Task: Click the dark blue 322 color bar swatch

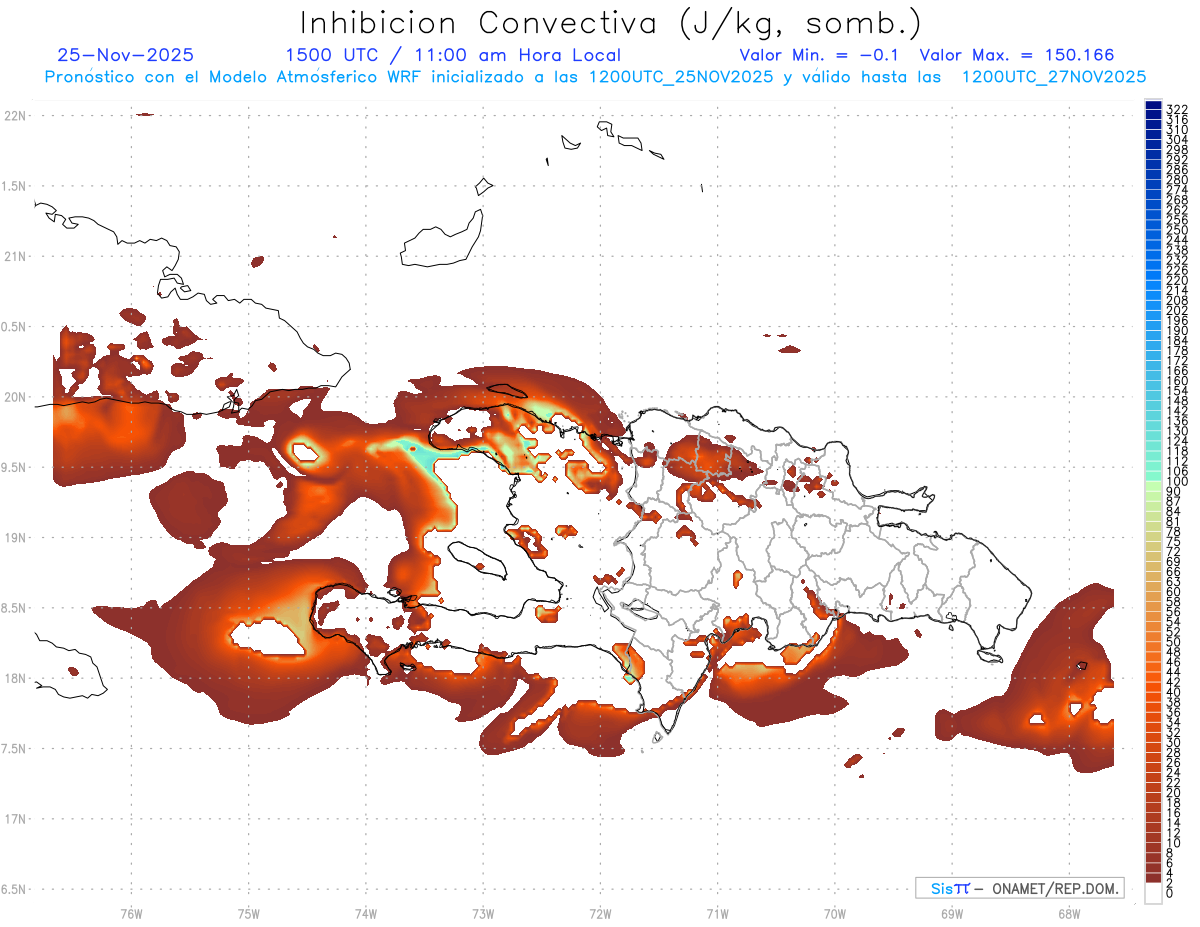Action: click(x=1153, y=105)
